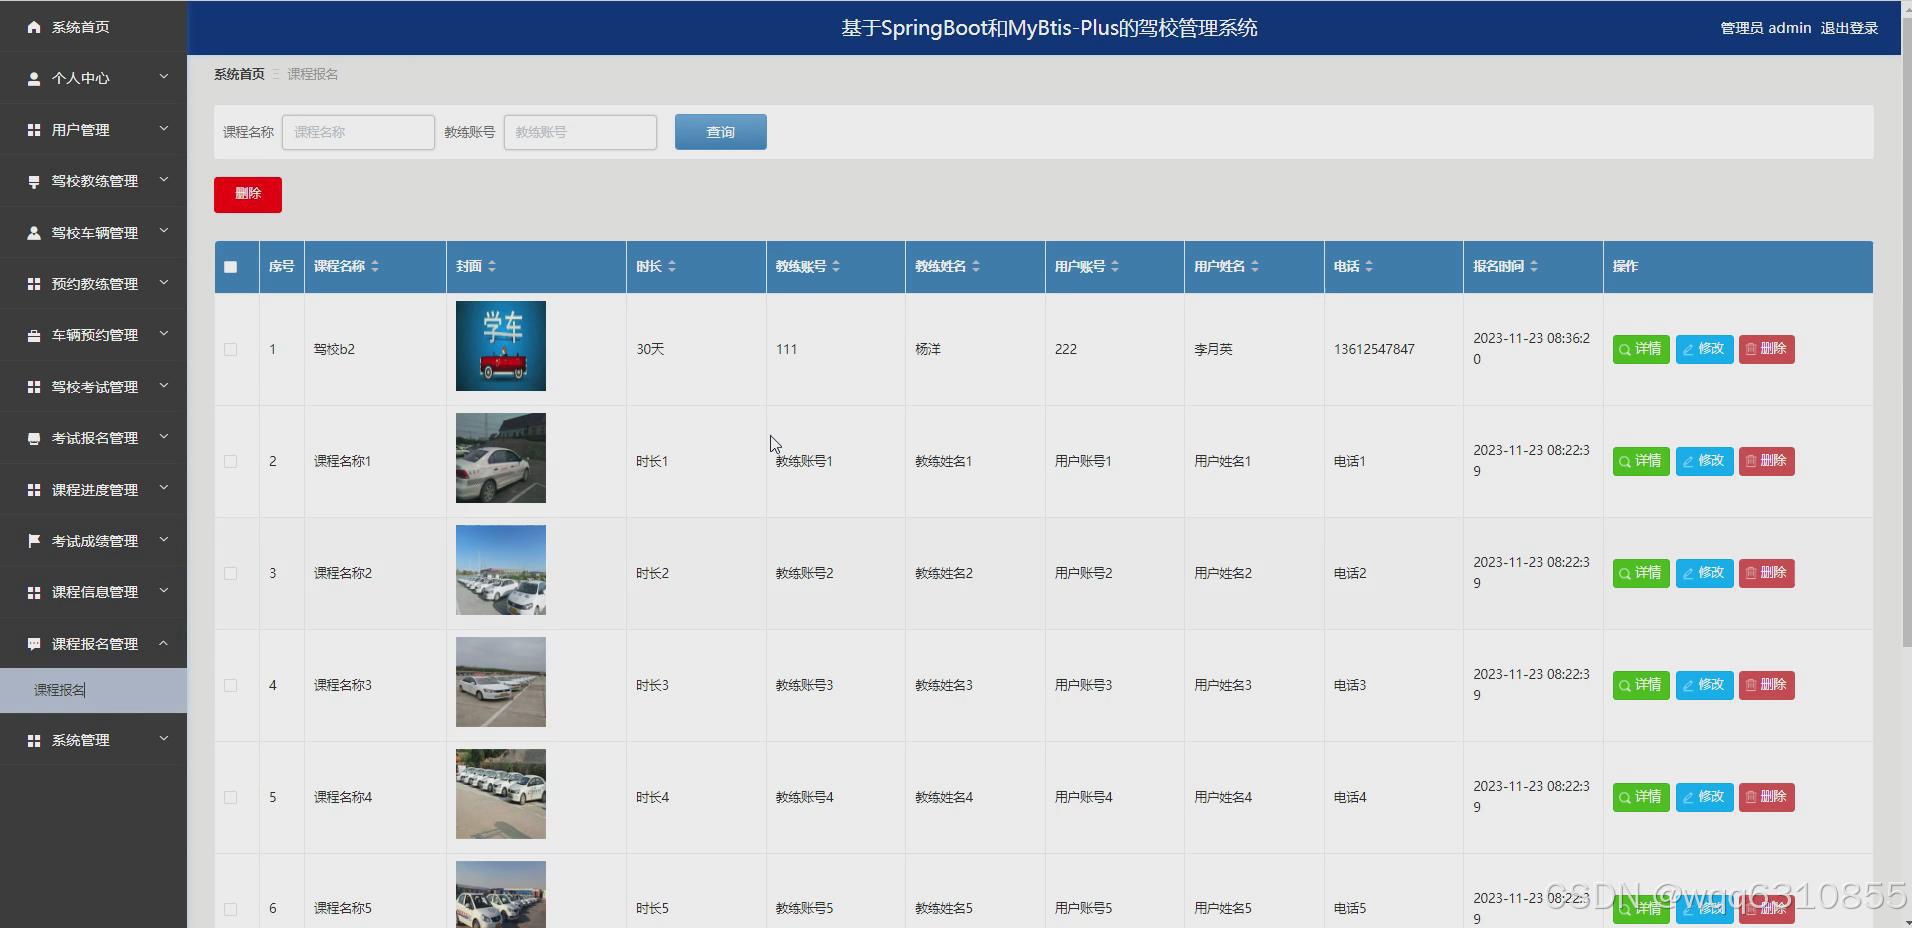Click the person icon beside 个人中心

click(34, 78)
